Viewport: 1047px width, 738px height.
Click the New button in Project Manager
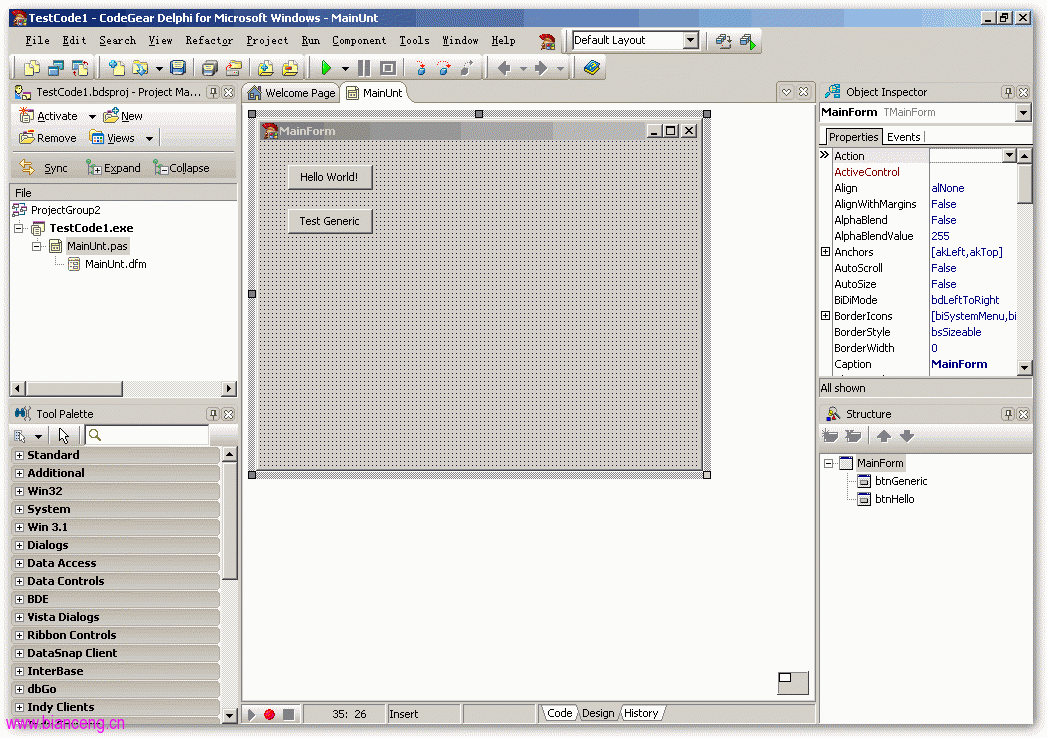(x=123, y=116)
